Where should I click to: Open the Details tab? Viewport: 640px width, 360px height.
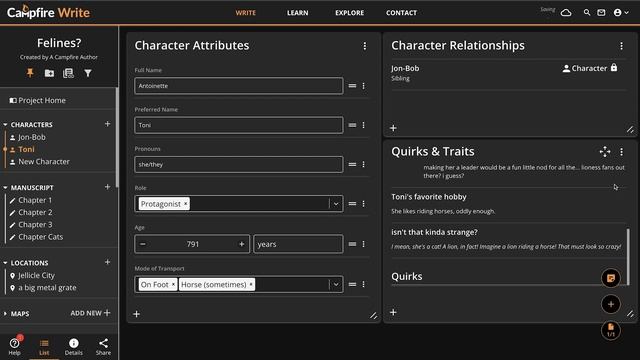(73, 347)
